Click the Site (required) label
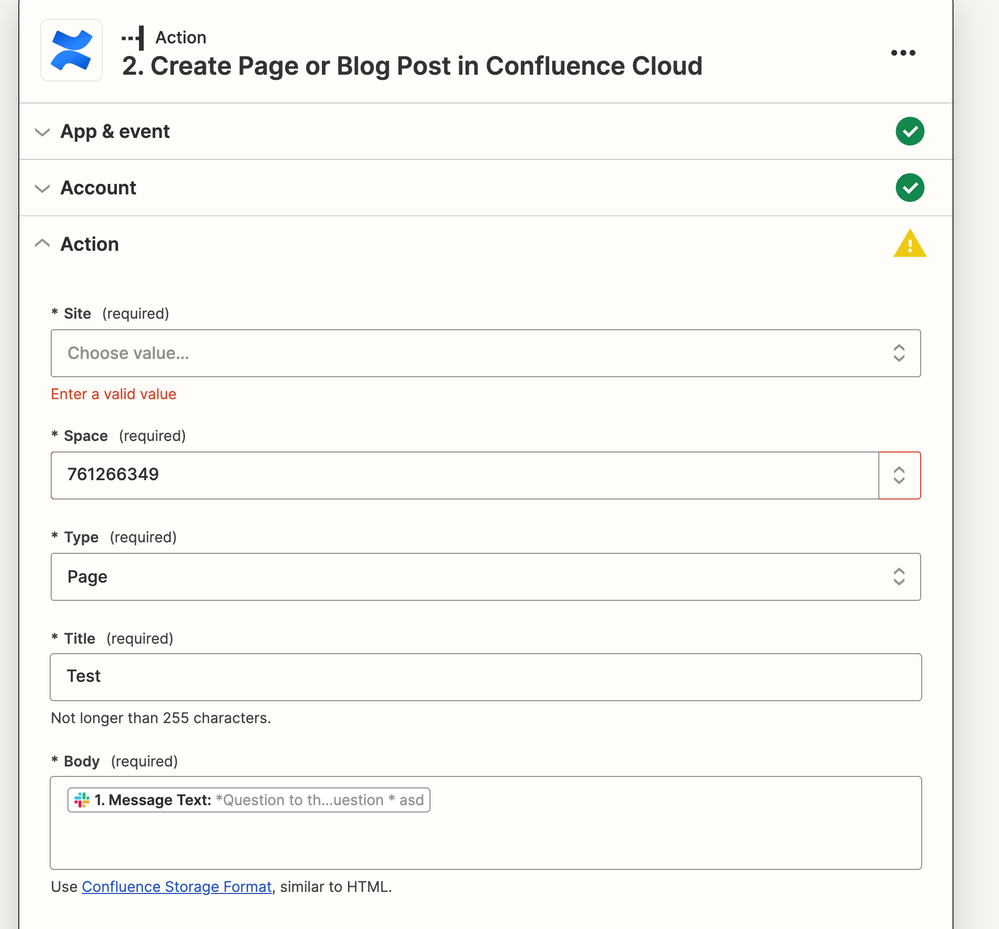This screenshot has height=929, width=999. point(110,313)
